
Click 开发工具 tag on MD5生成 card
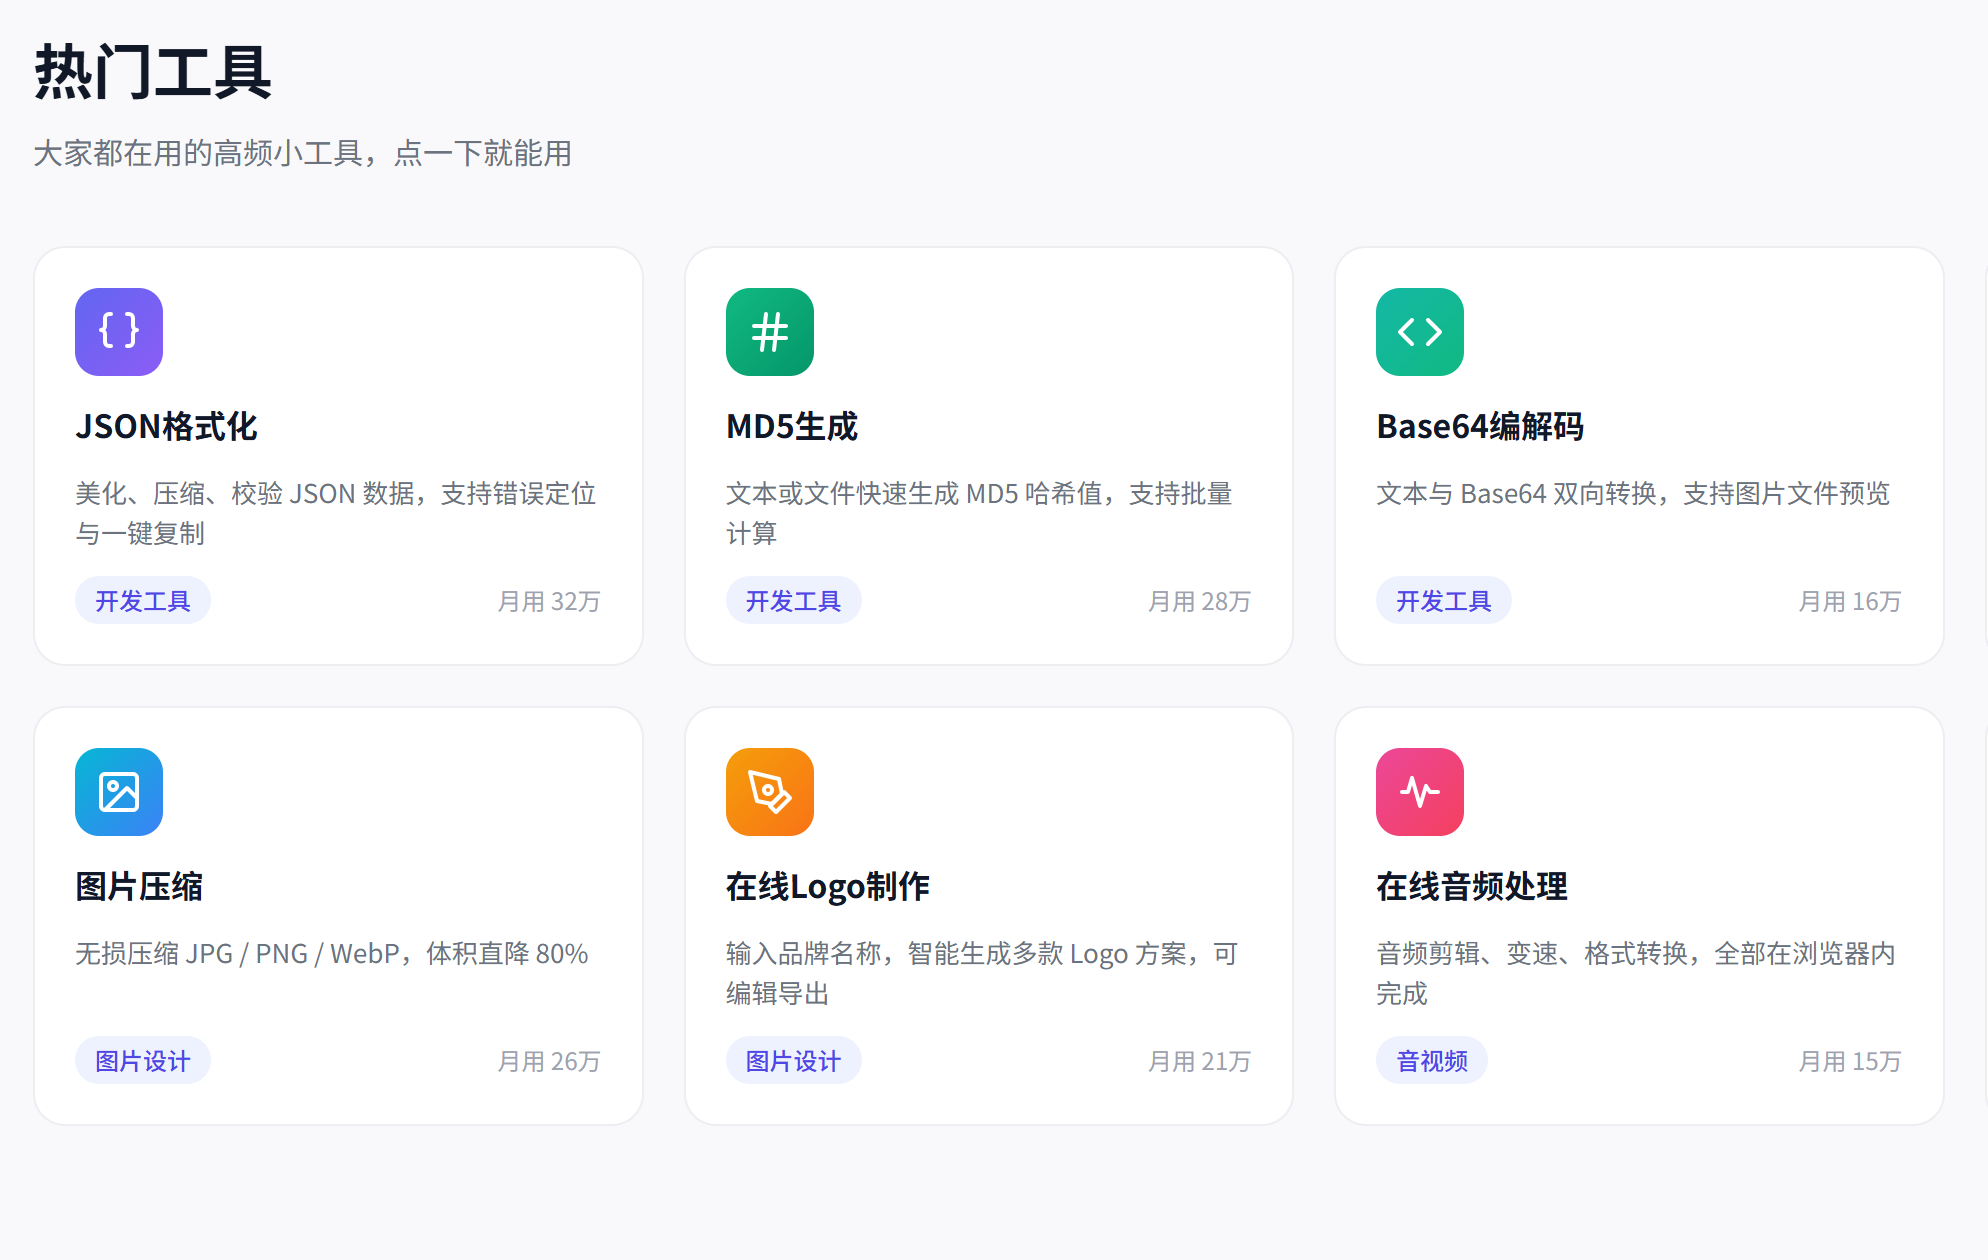[794, 601]
